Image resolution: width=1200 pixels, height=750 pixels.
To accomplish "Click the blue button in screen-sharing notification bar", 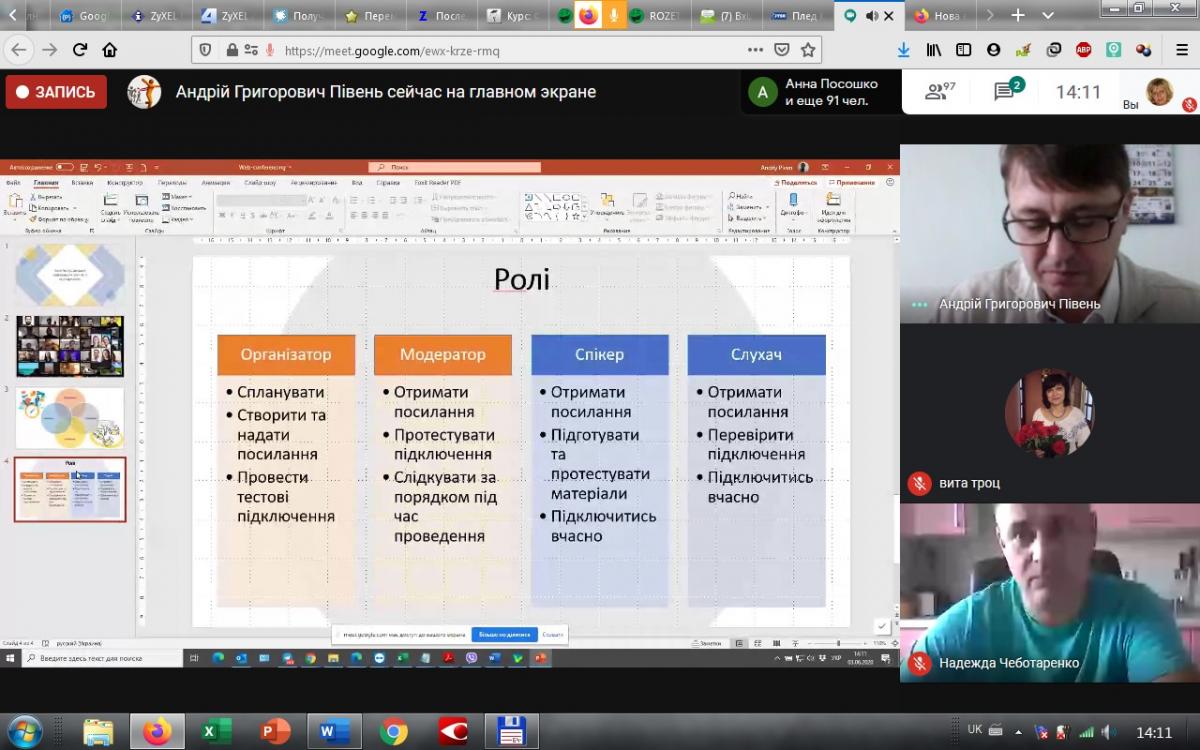I will (x=504, y=635).
